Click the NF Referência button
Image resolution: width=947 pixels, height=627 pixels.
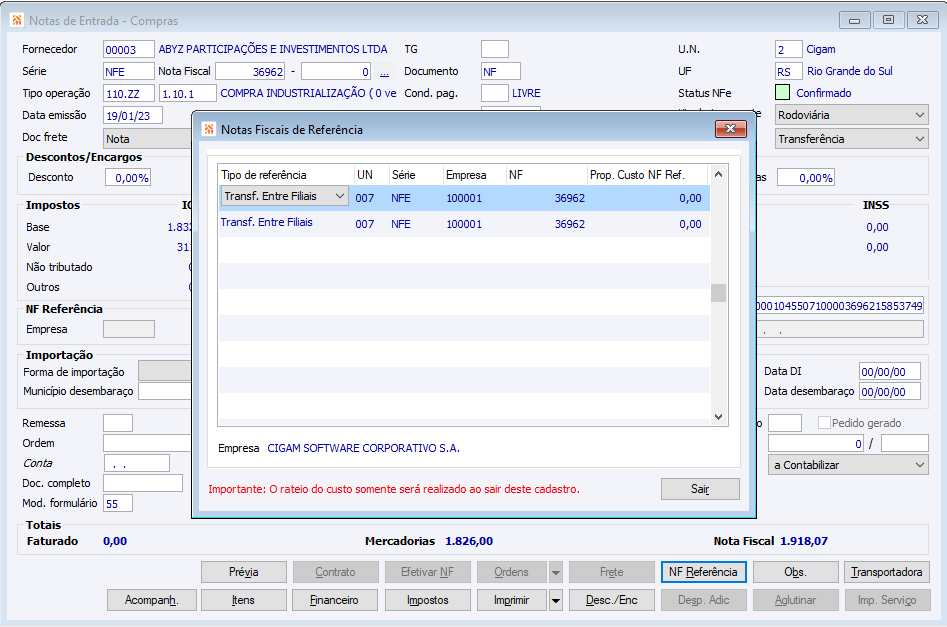coord(704,572)
